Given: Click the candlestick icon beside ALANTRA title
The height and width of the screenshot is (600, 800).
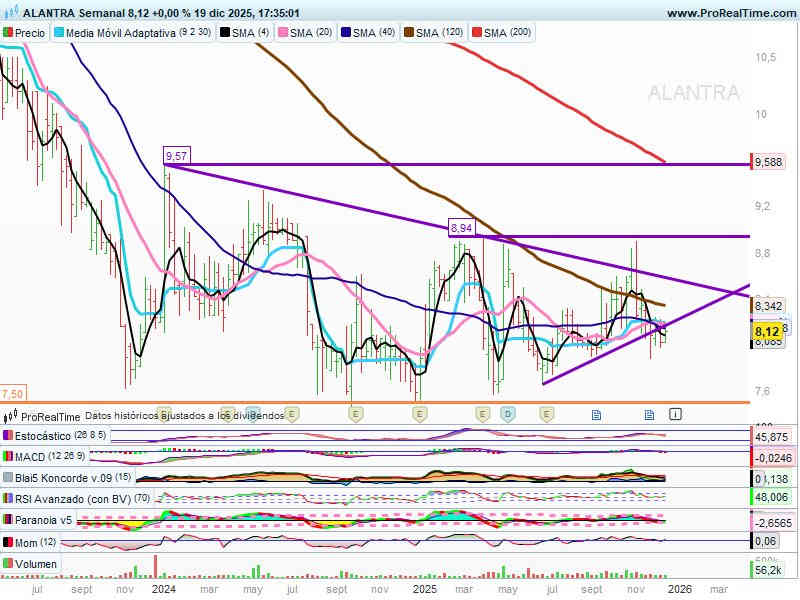Looking at the screenshot, I should (x=10, y=13).
